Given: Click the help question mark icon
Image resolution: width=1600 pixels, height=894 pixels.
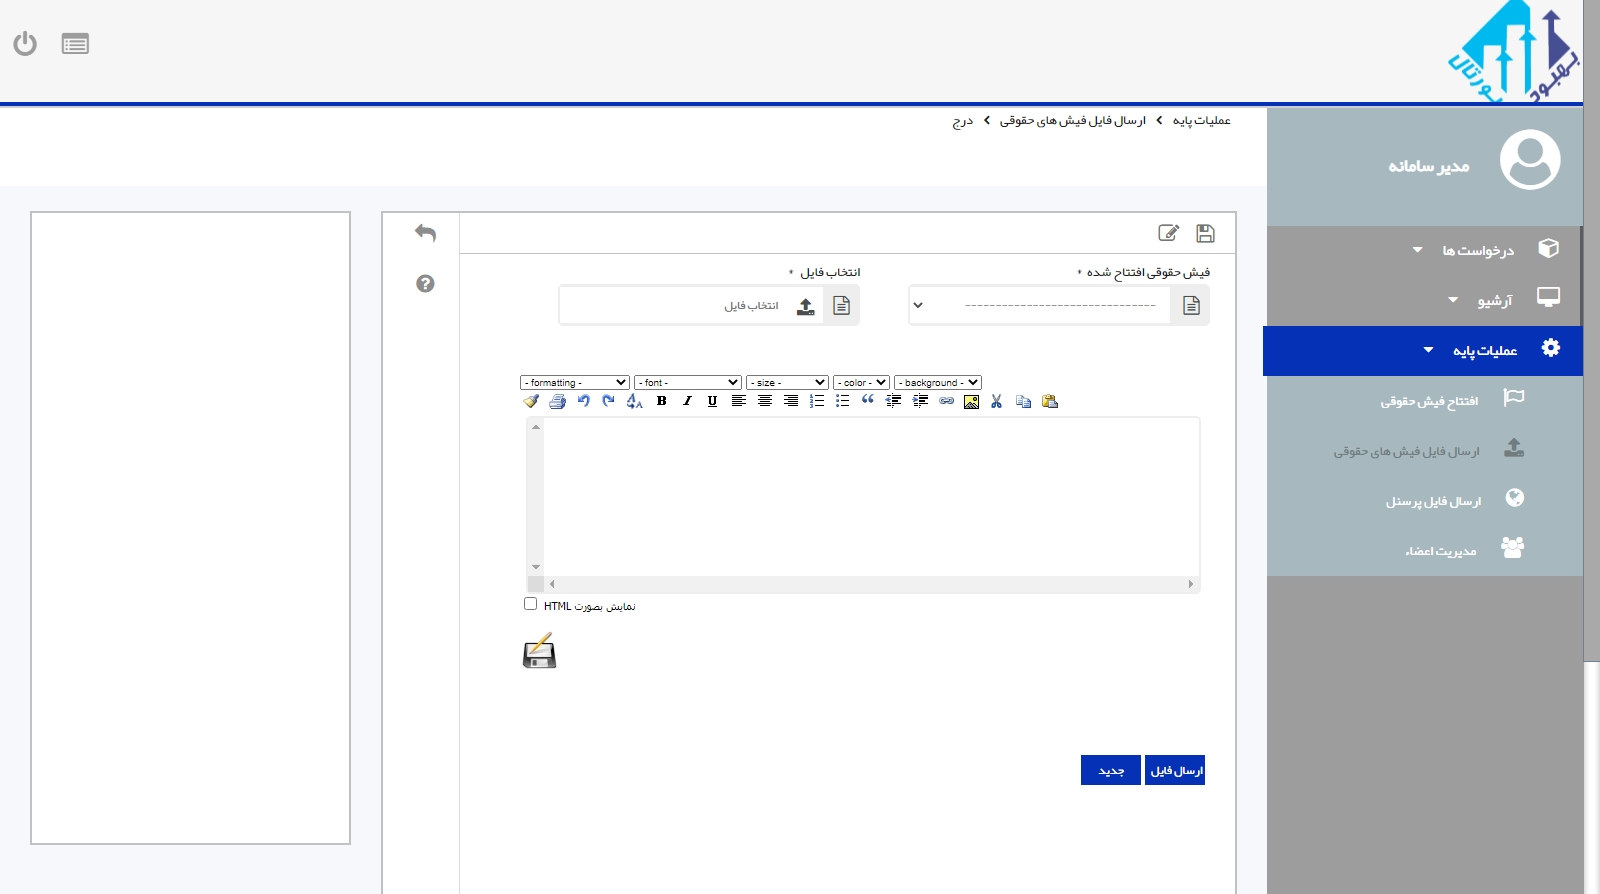Looking at the screenshot, I should click(x=425, y=284).
